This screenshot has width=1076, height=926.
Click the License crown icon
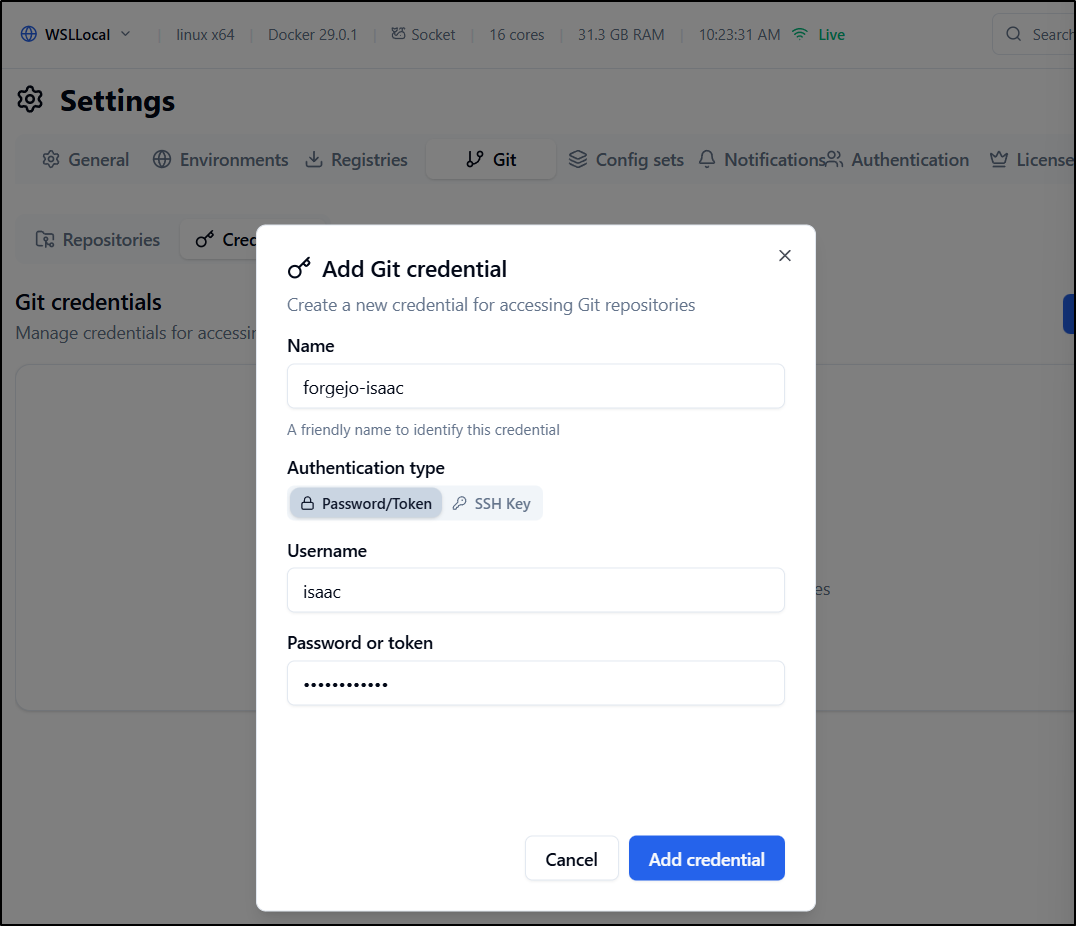[x=998, y=160]
